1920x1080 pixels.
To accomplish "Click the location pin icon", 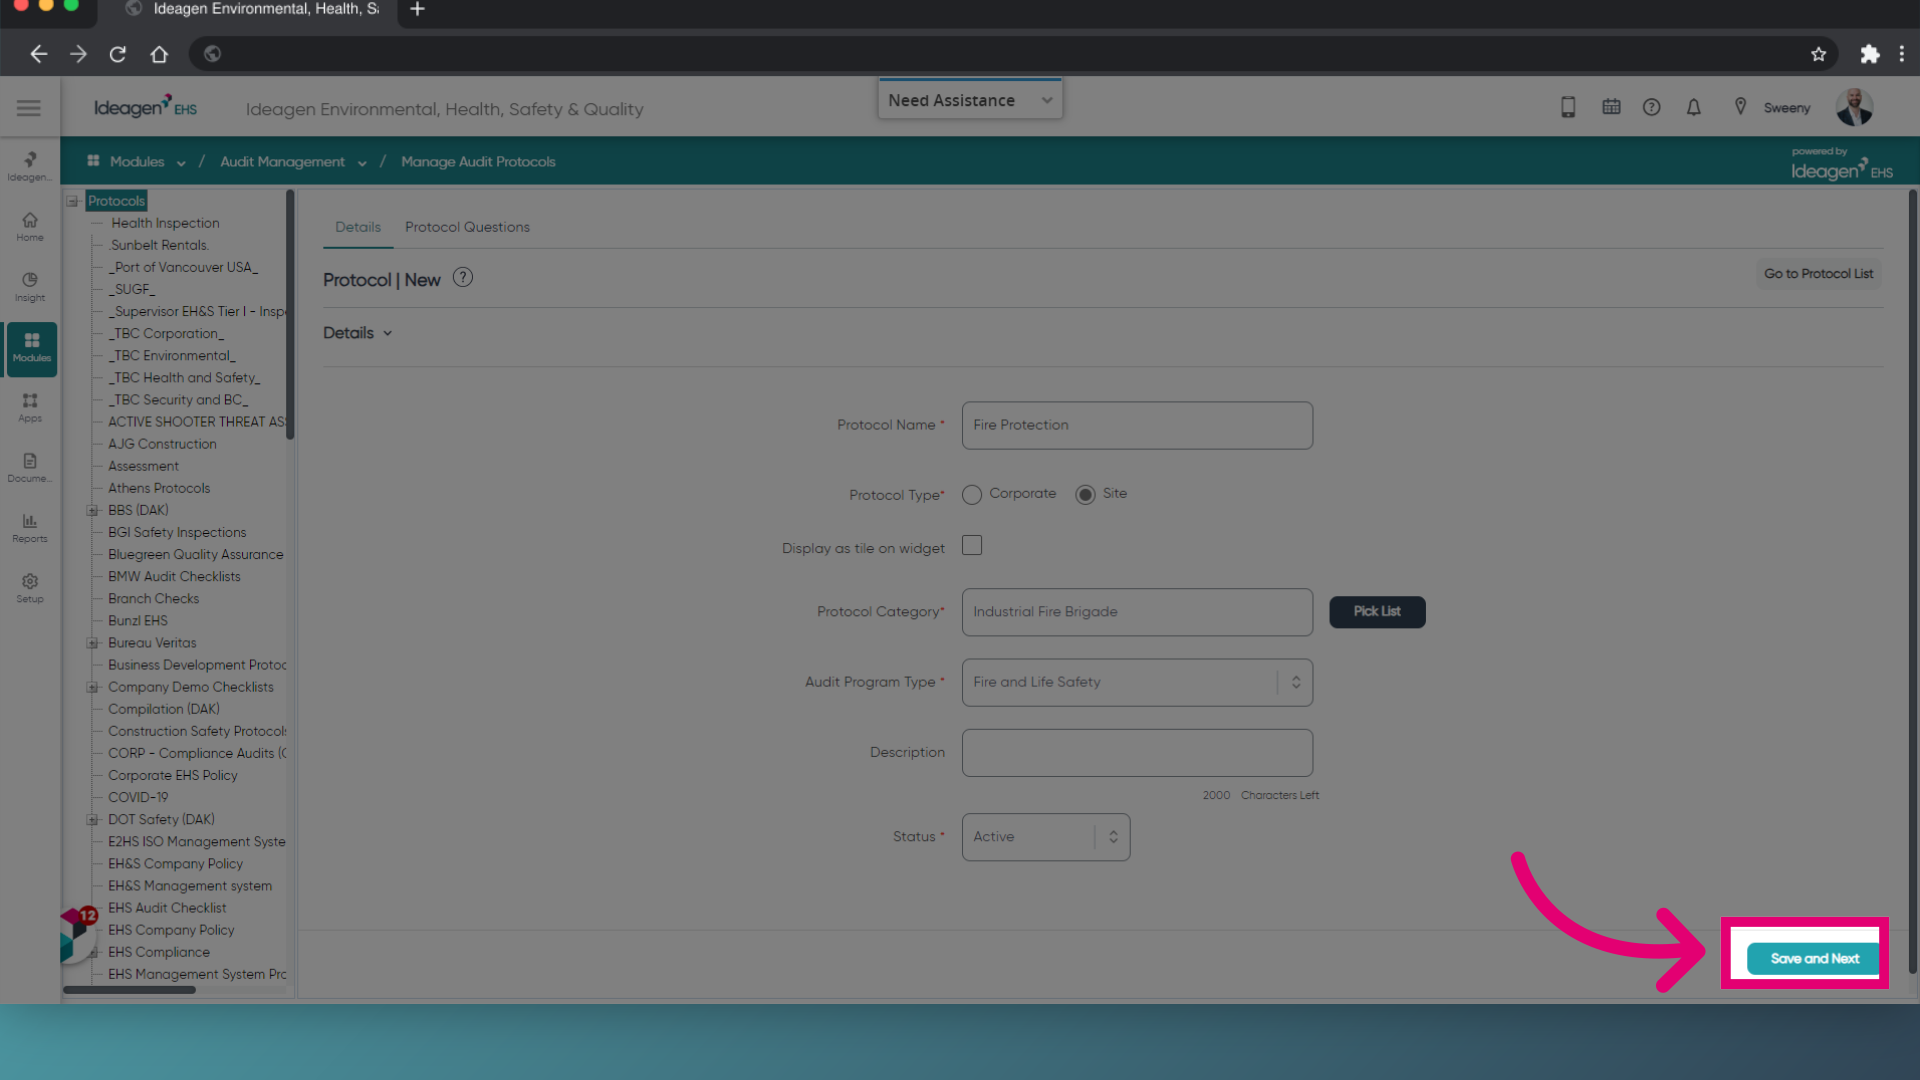I will click(1740, 107).
